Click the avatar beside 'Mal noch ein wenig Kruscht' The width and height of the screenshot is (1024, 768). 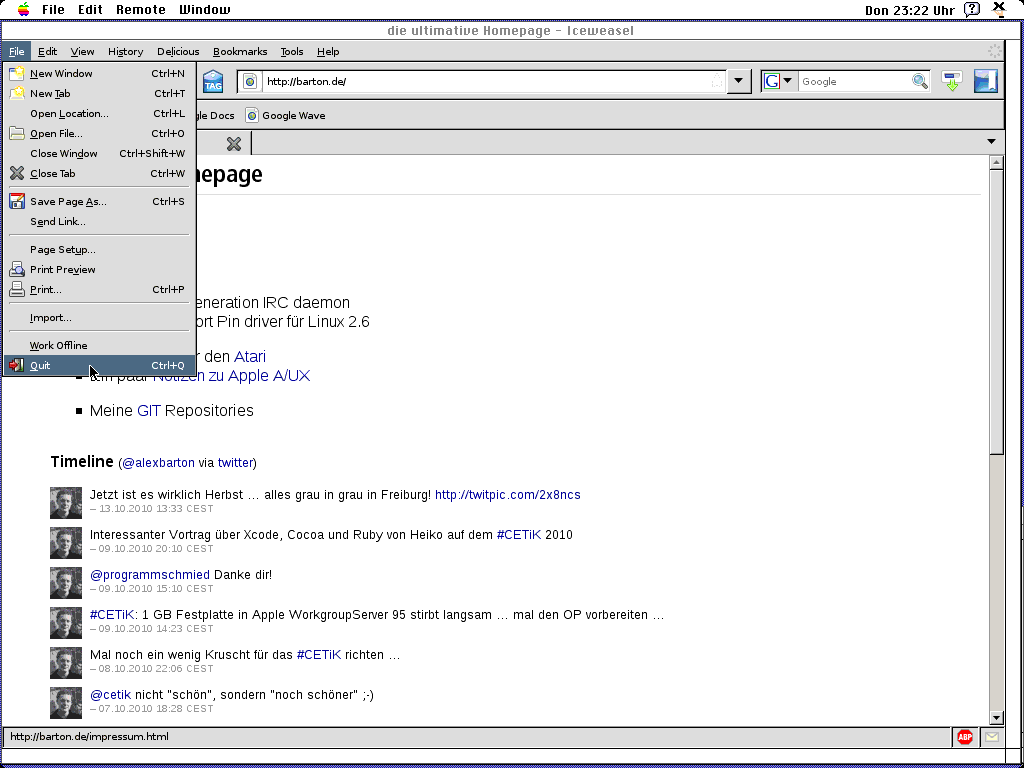tap(66, 663)
